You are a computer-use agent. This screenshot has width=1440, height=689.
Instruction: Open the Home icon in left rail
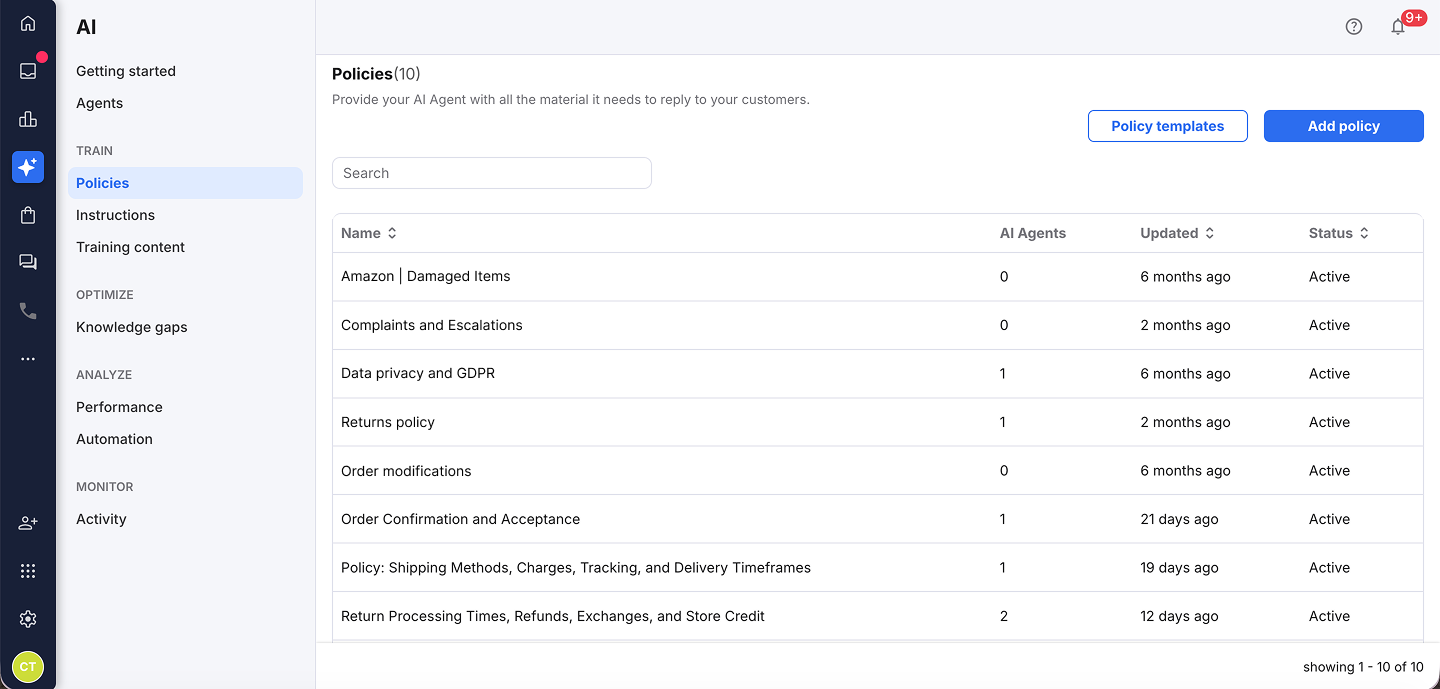pos(28,24)
